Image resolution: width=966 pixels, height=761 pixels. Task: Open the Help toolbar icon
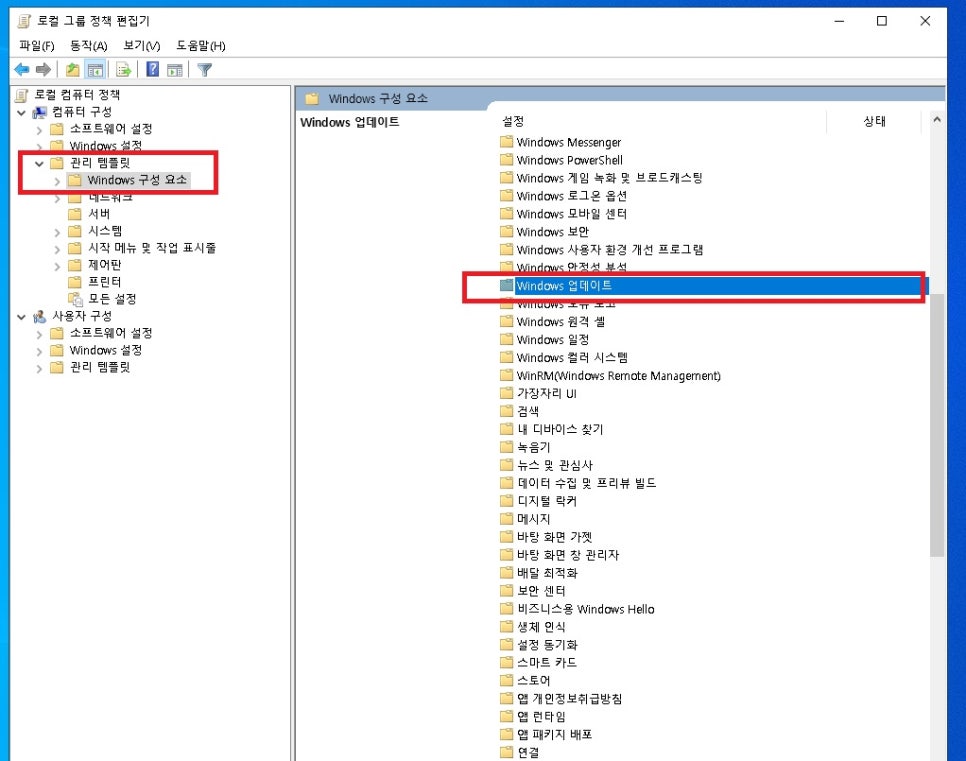(152, 70)
